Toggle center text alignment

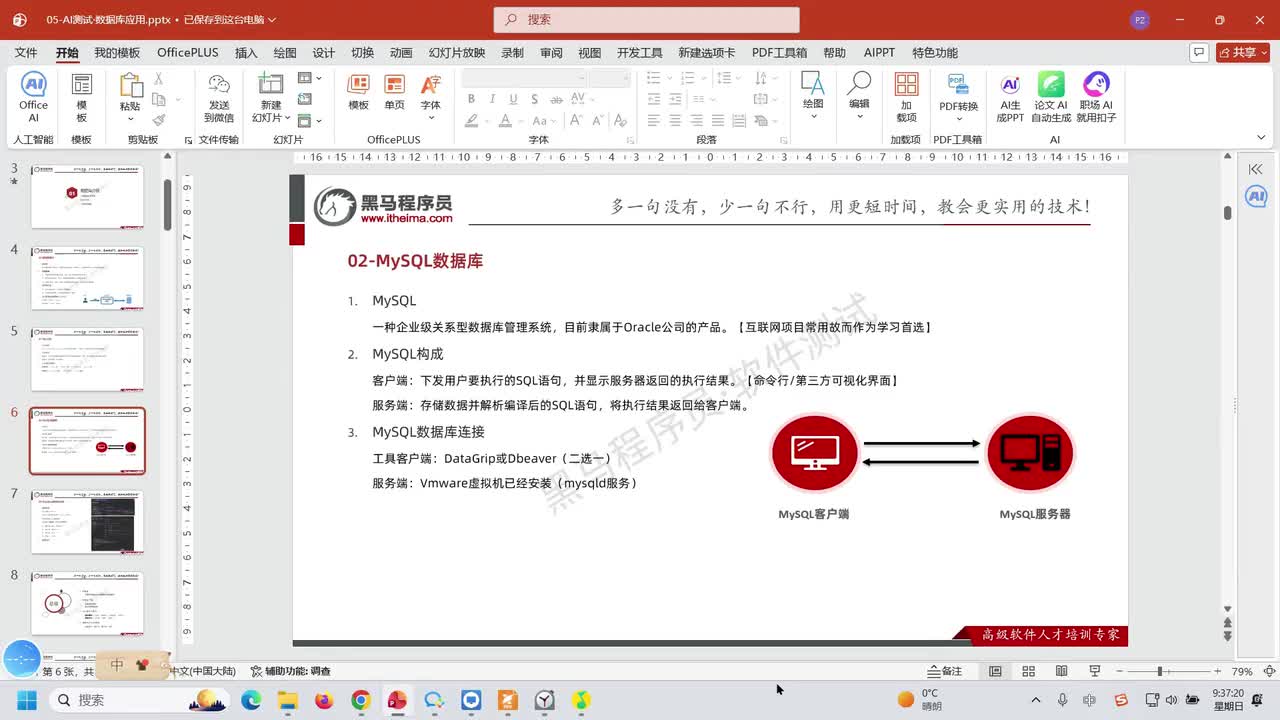click(675, 120)
